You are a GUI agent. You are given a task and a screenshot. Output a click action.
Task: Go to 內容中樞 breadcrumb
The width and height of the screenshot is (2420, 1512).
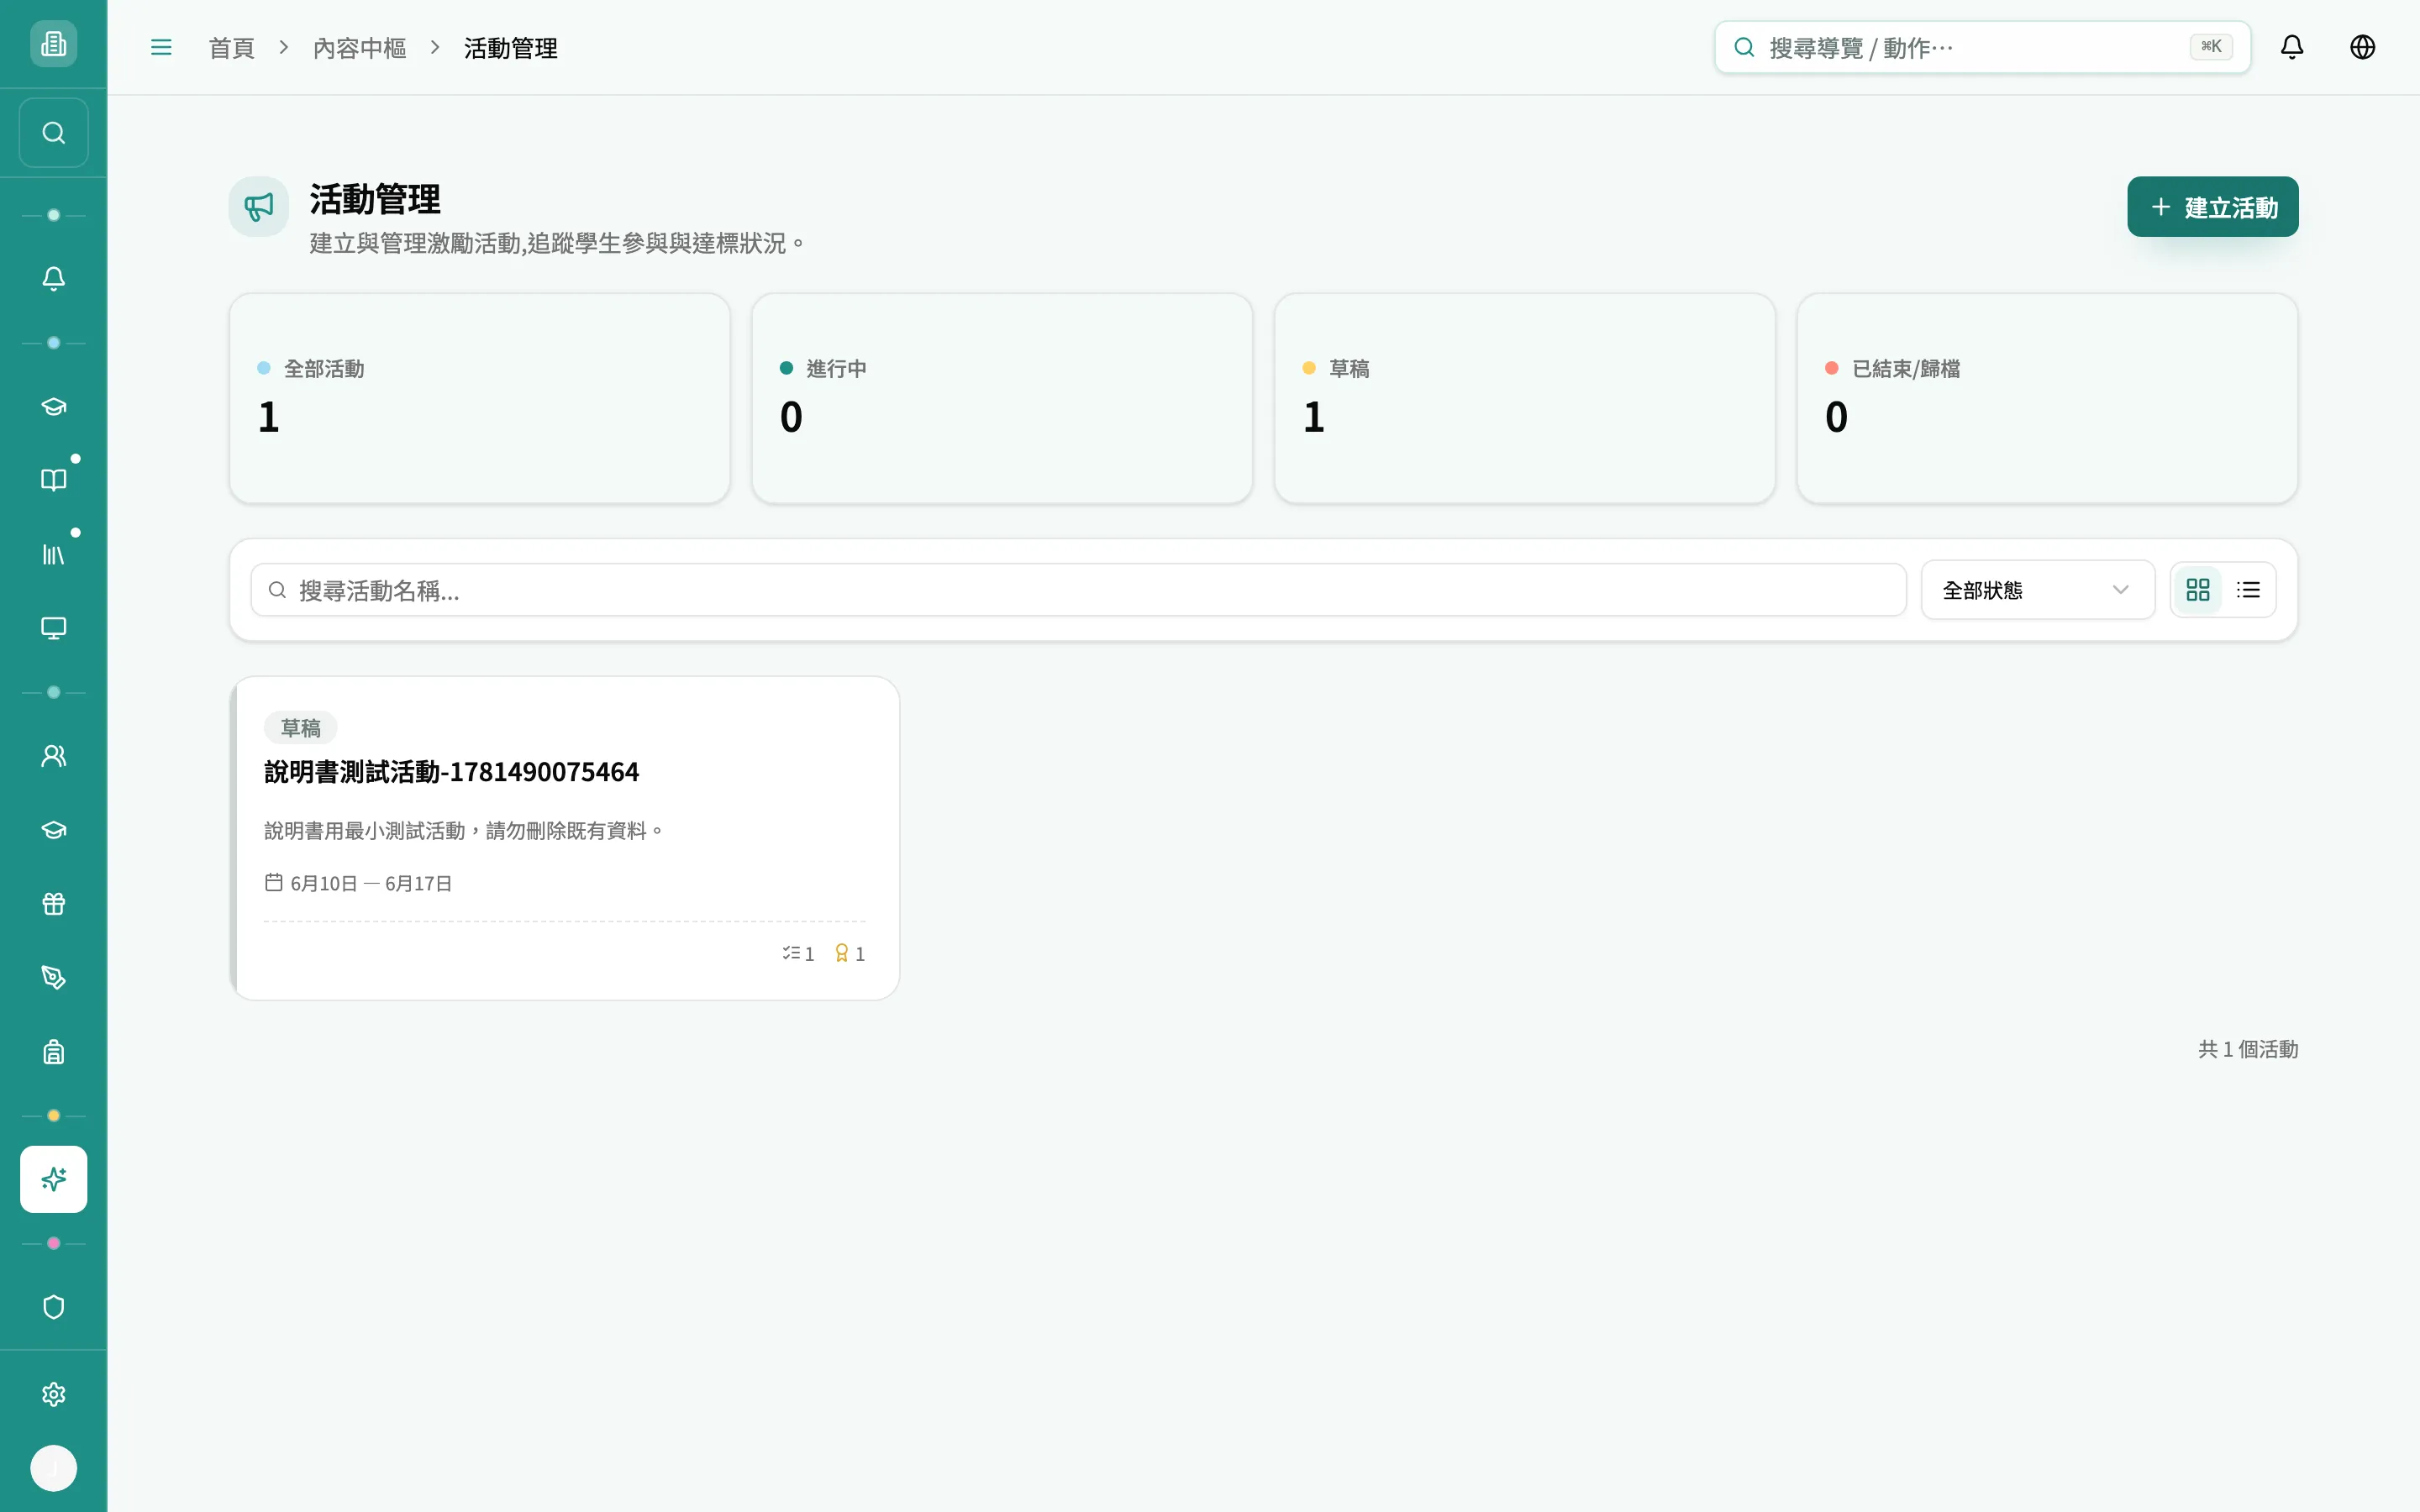pyautogui.click(x=359, y=48)
